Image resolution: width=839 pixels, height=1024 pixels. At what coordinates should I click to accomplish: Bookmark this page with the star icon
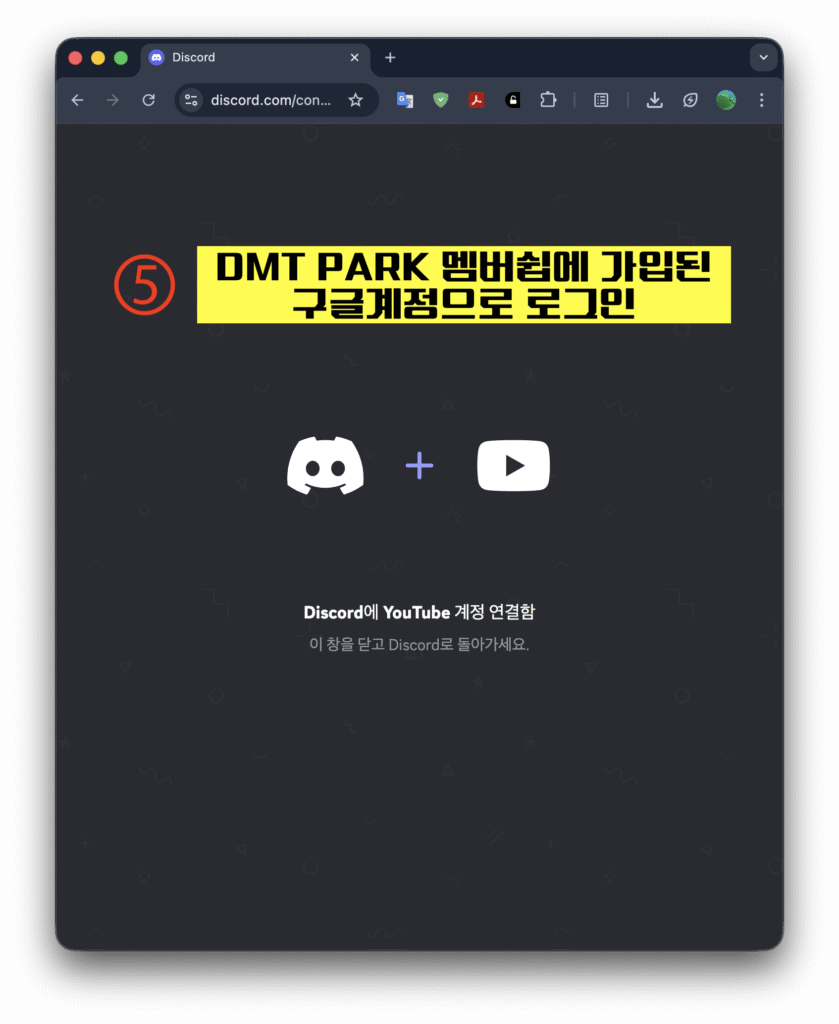(x=355, y=100)
